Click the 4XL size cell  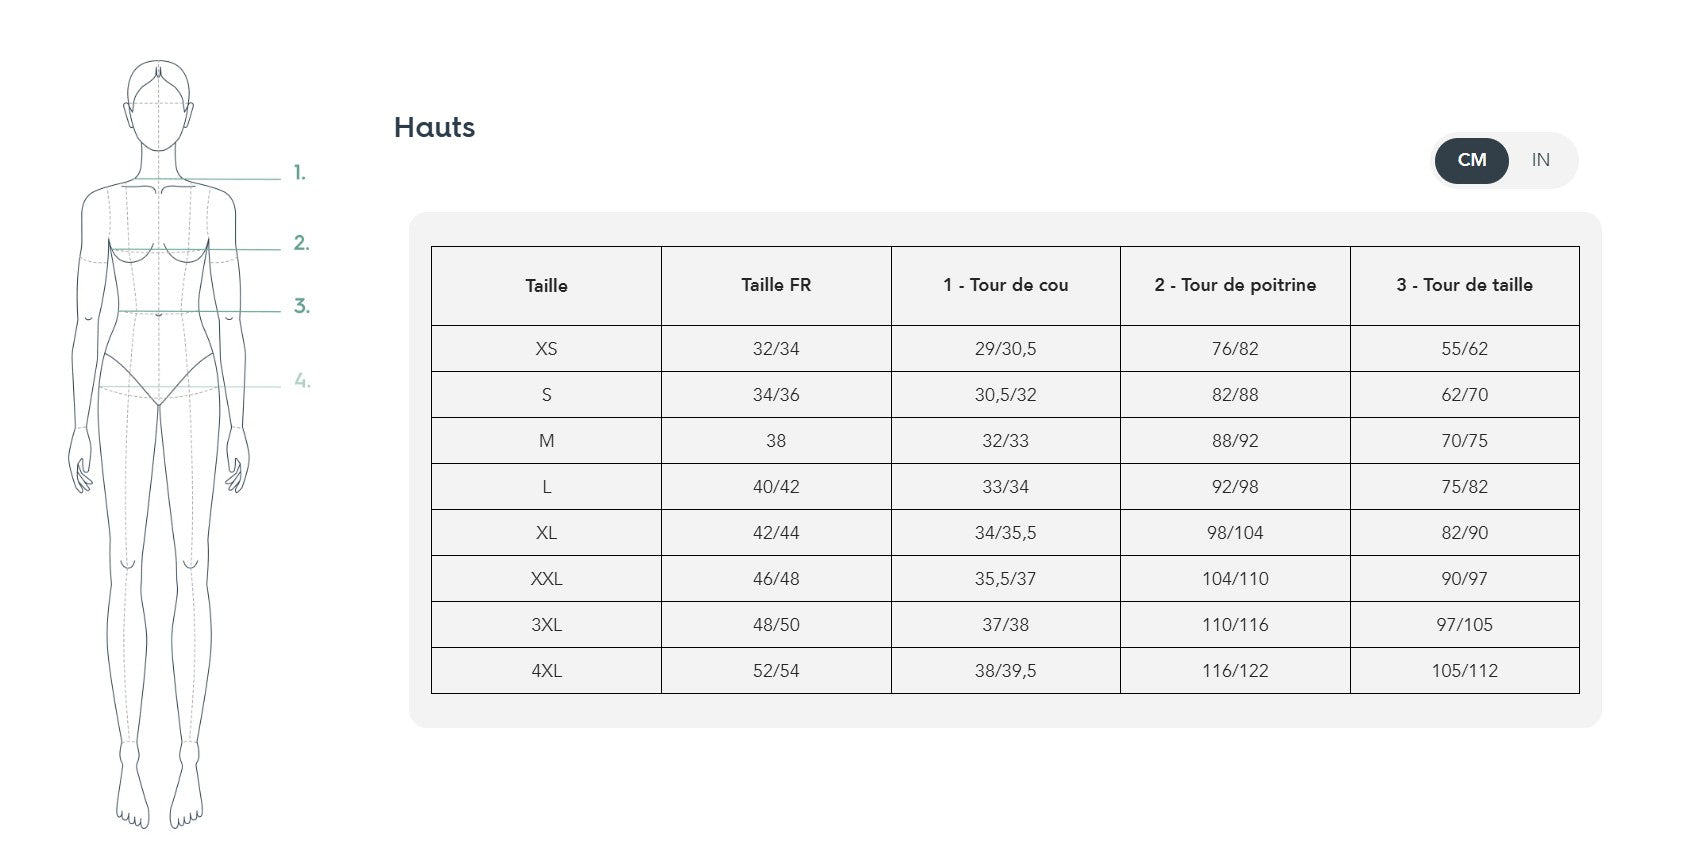(546, 671)
